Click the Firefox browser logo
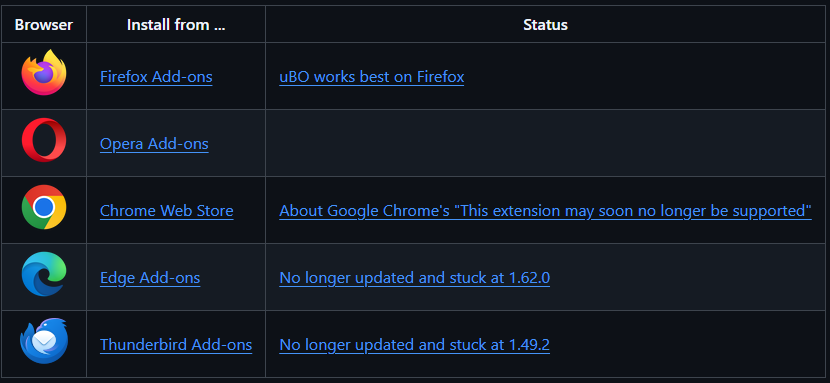 click(x=44, y=72)
